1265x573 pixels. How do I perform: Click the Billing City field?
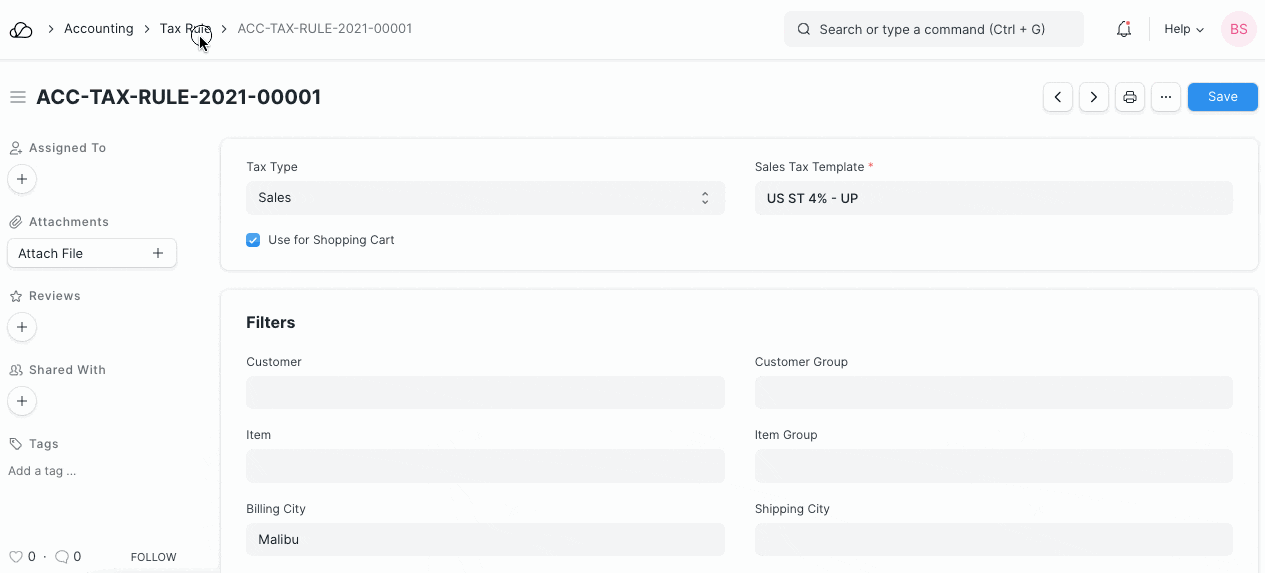[485, 540]
